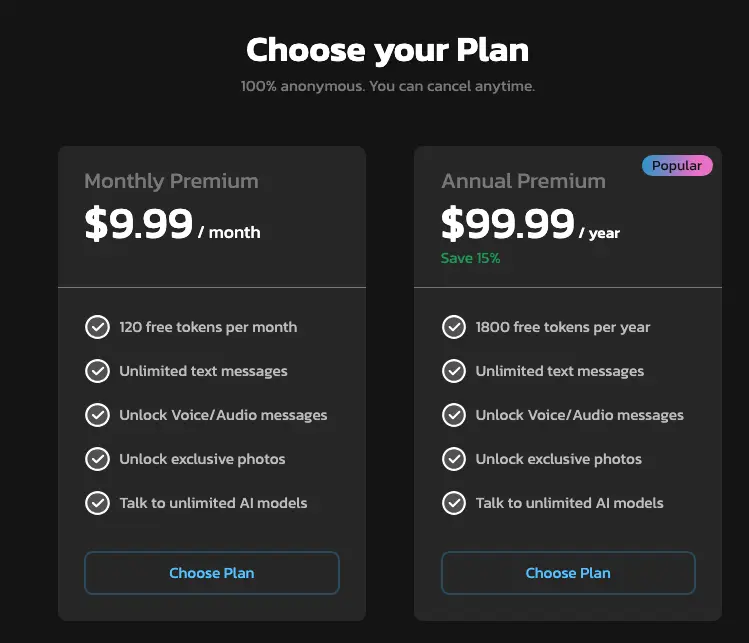The image size is (749, 643).
Task: Click annual Unlimited text messages checkmark icon
Action: pyautogui.click(x=454, y=371)
